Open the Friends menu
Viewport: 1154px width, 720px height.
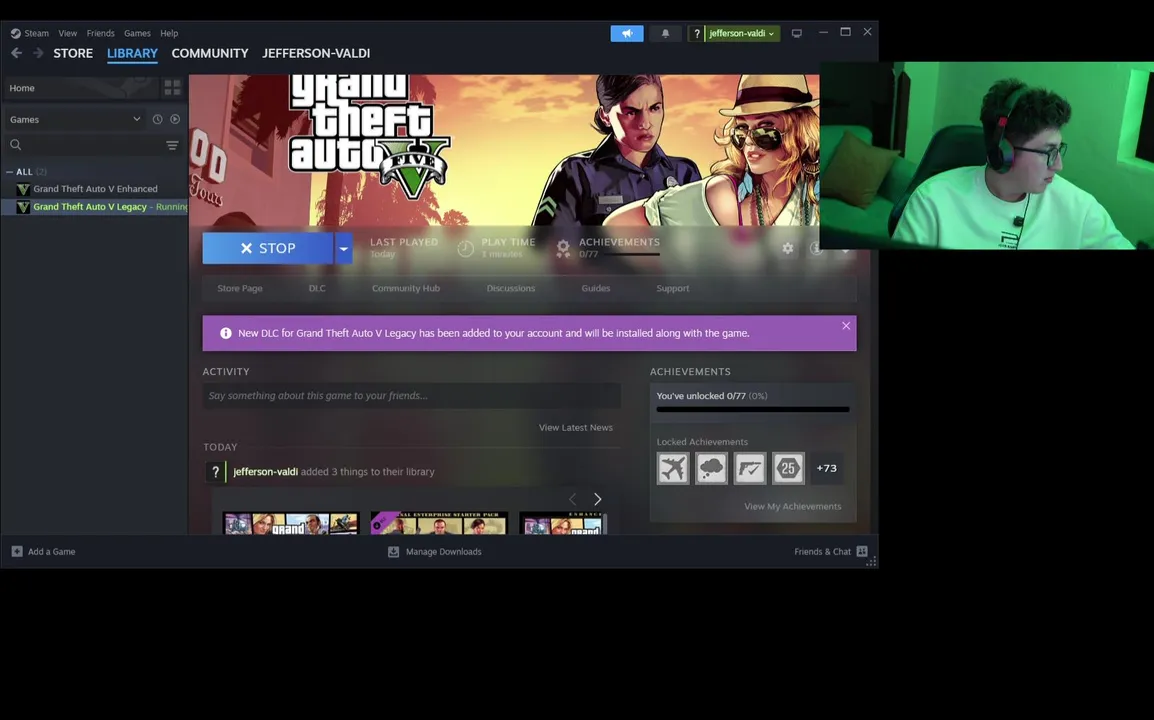point(100,33)
